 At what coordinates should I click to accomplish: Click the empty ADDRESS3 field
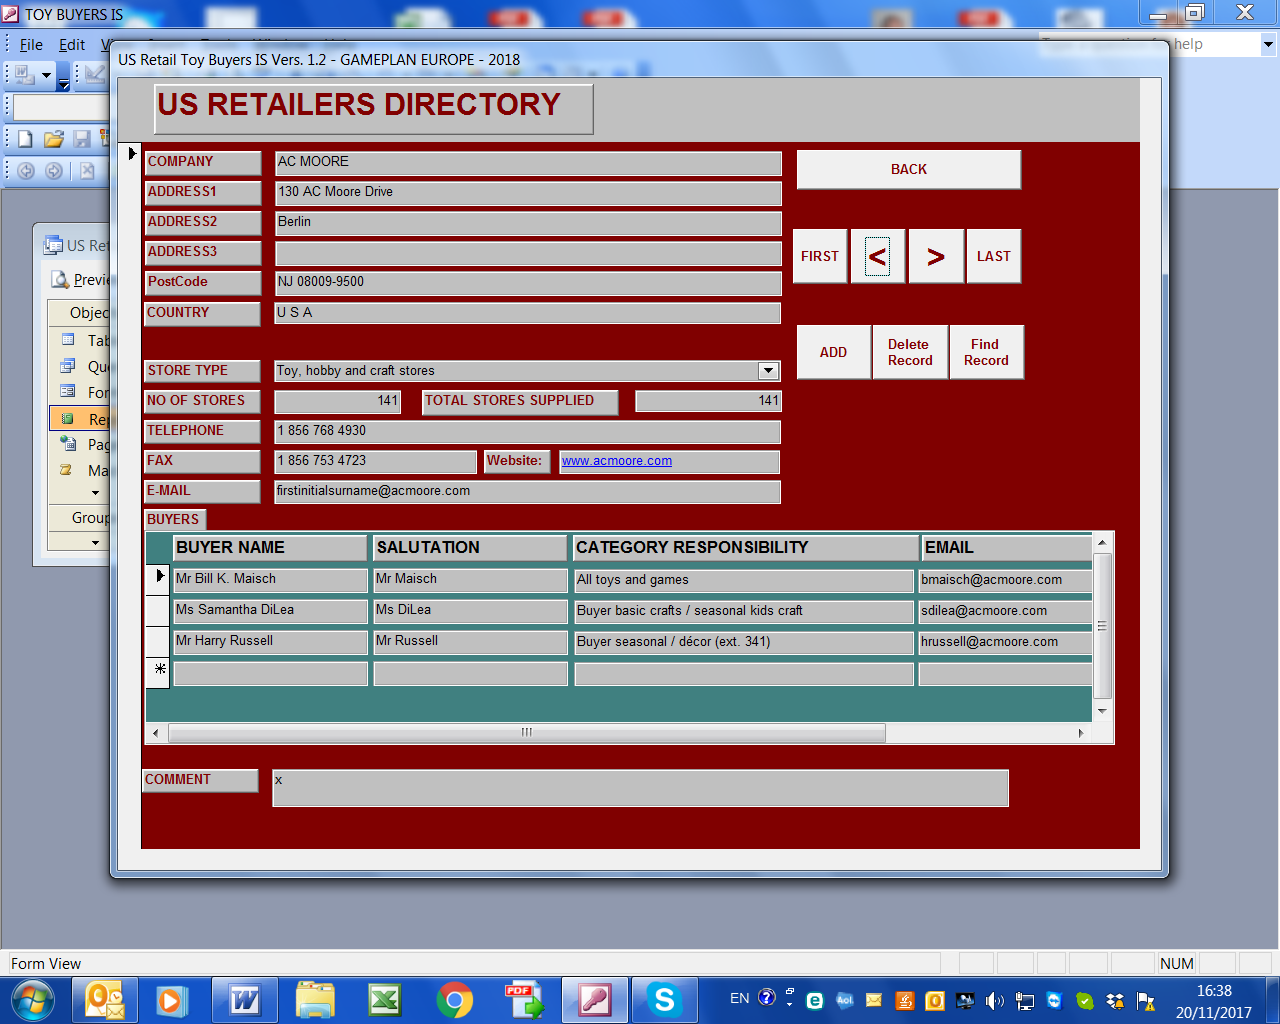tap(528, 253)
